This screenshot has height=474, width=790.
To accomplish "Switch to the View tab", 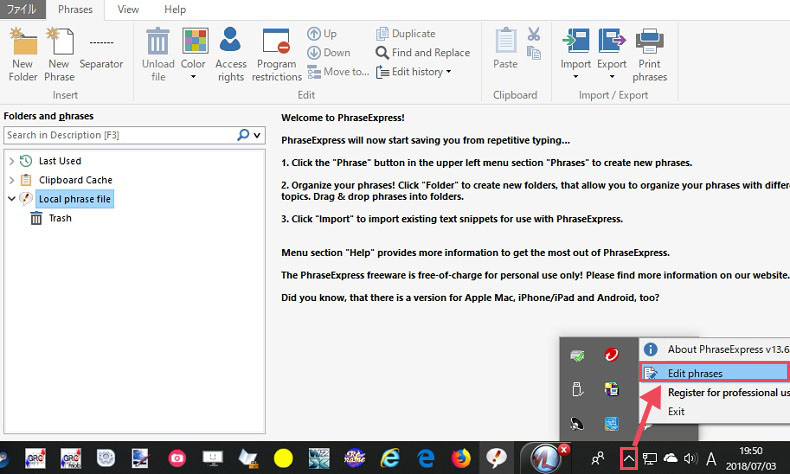I will 128,10.
